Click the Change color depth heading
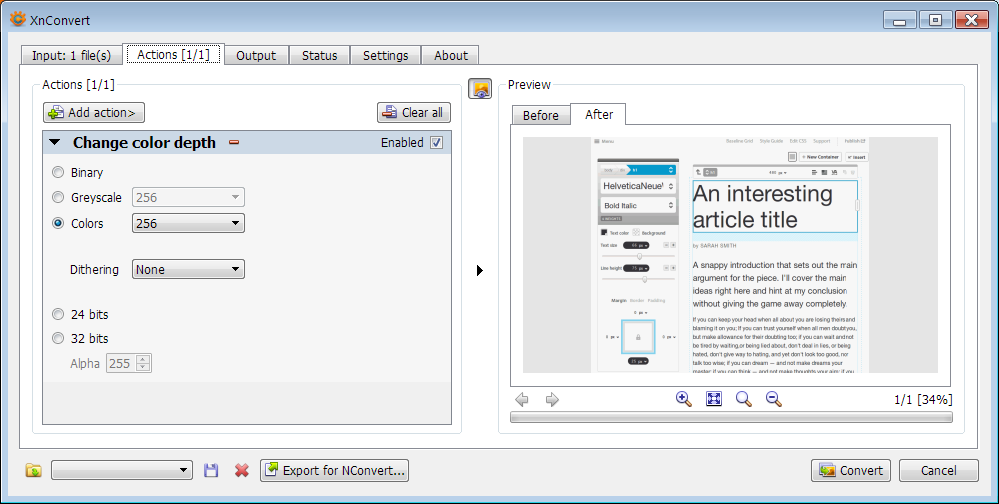Image resolution: width=999 pixels, height=504 pixels. pyautogui.click(x=145, y=143)
